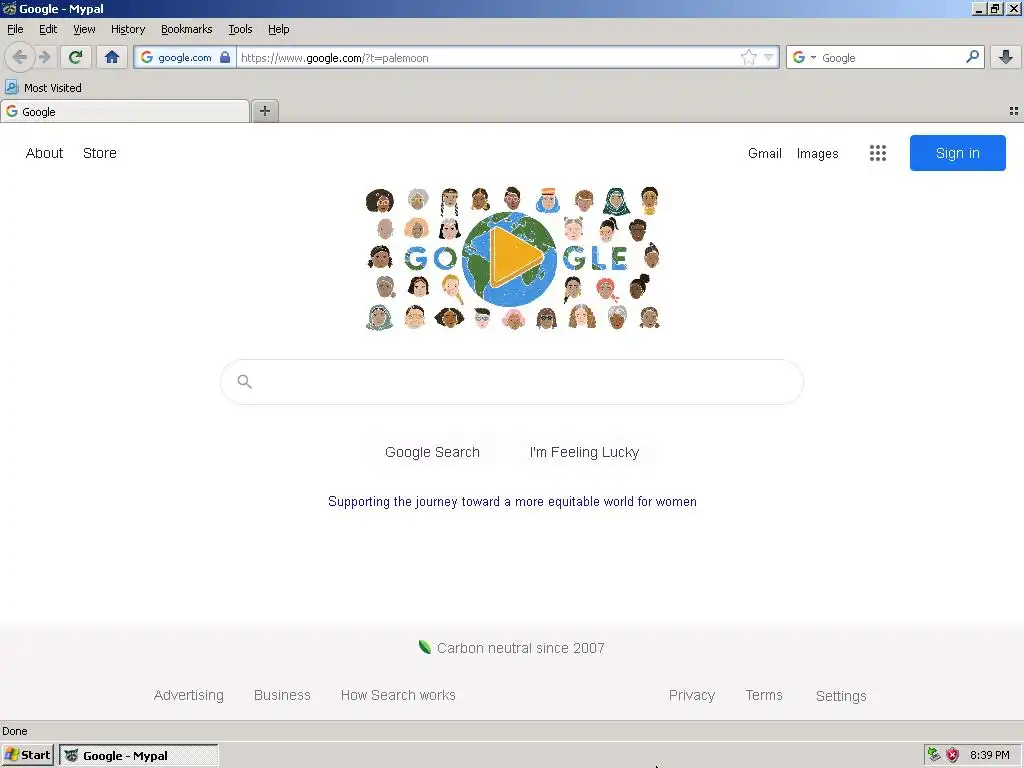Click the tab groups grid icon
The image size is (1024, 768).
[1014, 111]
